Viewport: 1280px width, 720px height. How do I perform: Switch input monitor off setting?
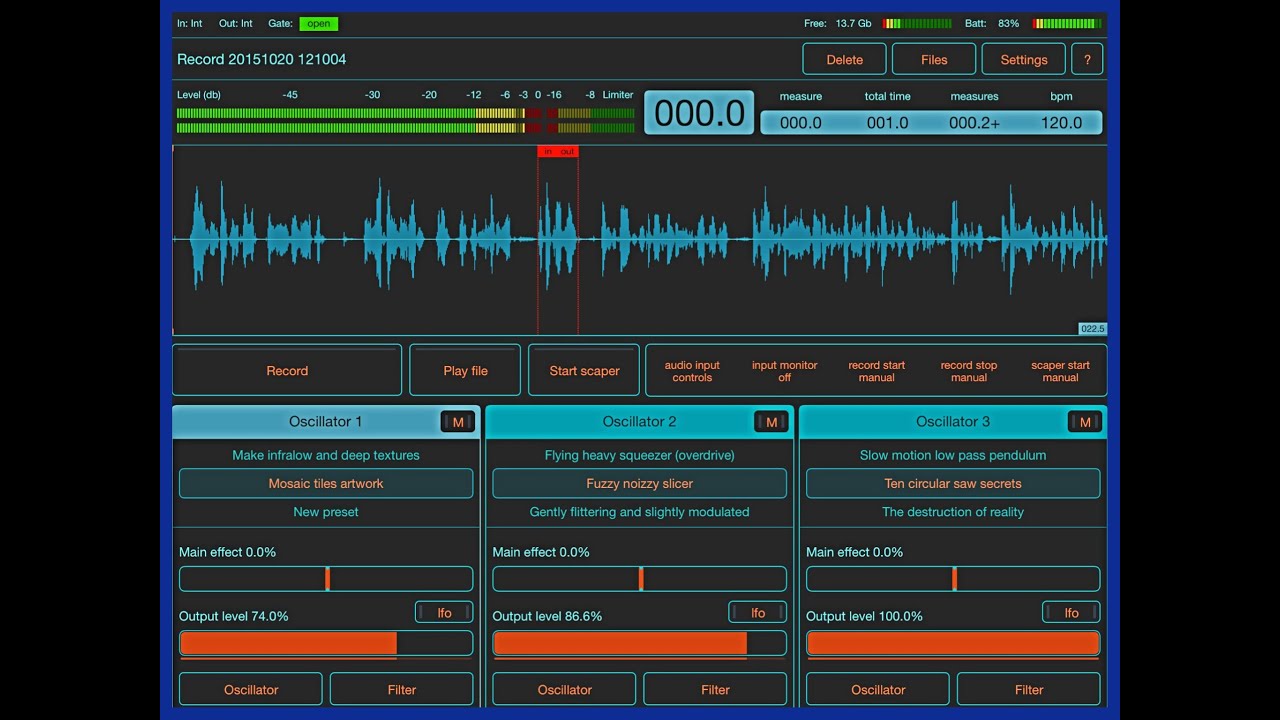(x=784, y=371)
